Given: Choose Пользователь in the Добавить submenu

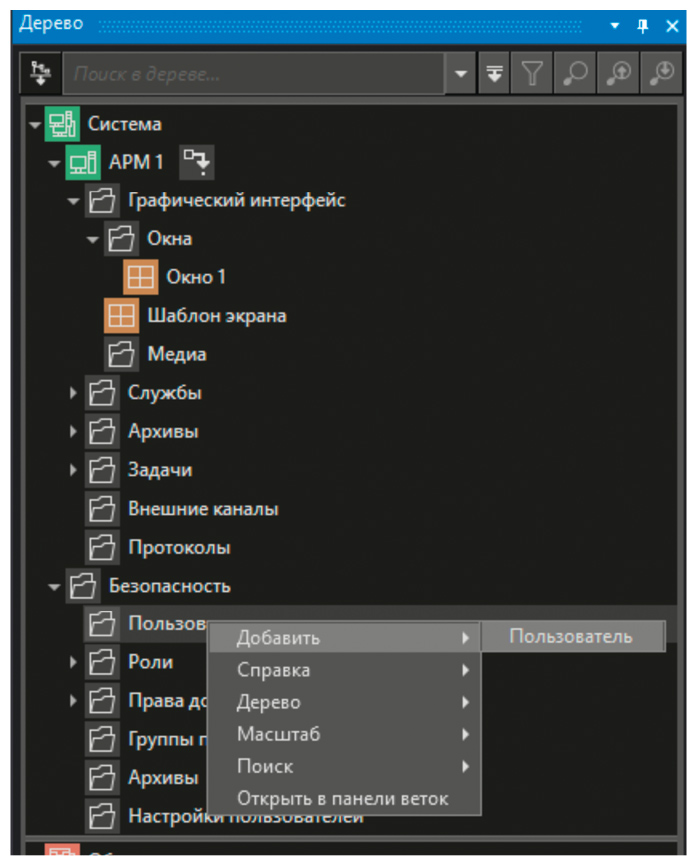Looking at the screenshot, I should point(571,636).
